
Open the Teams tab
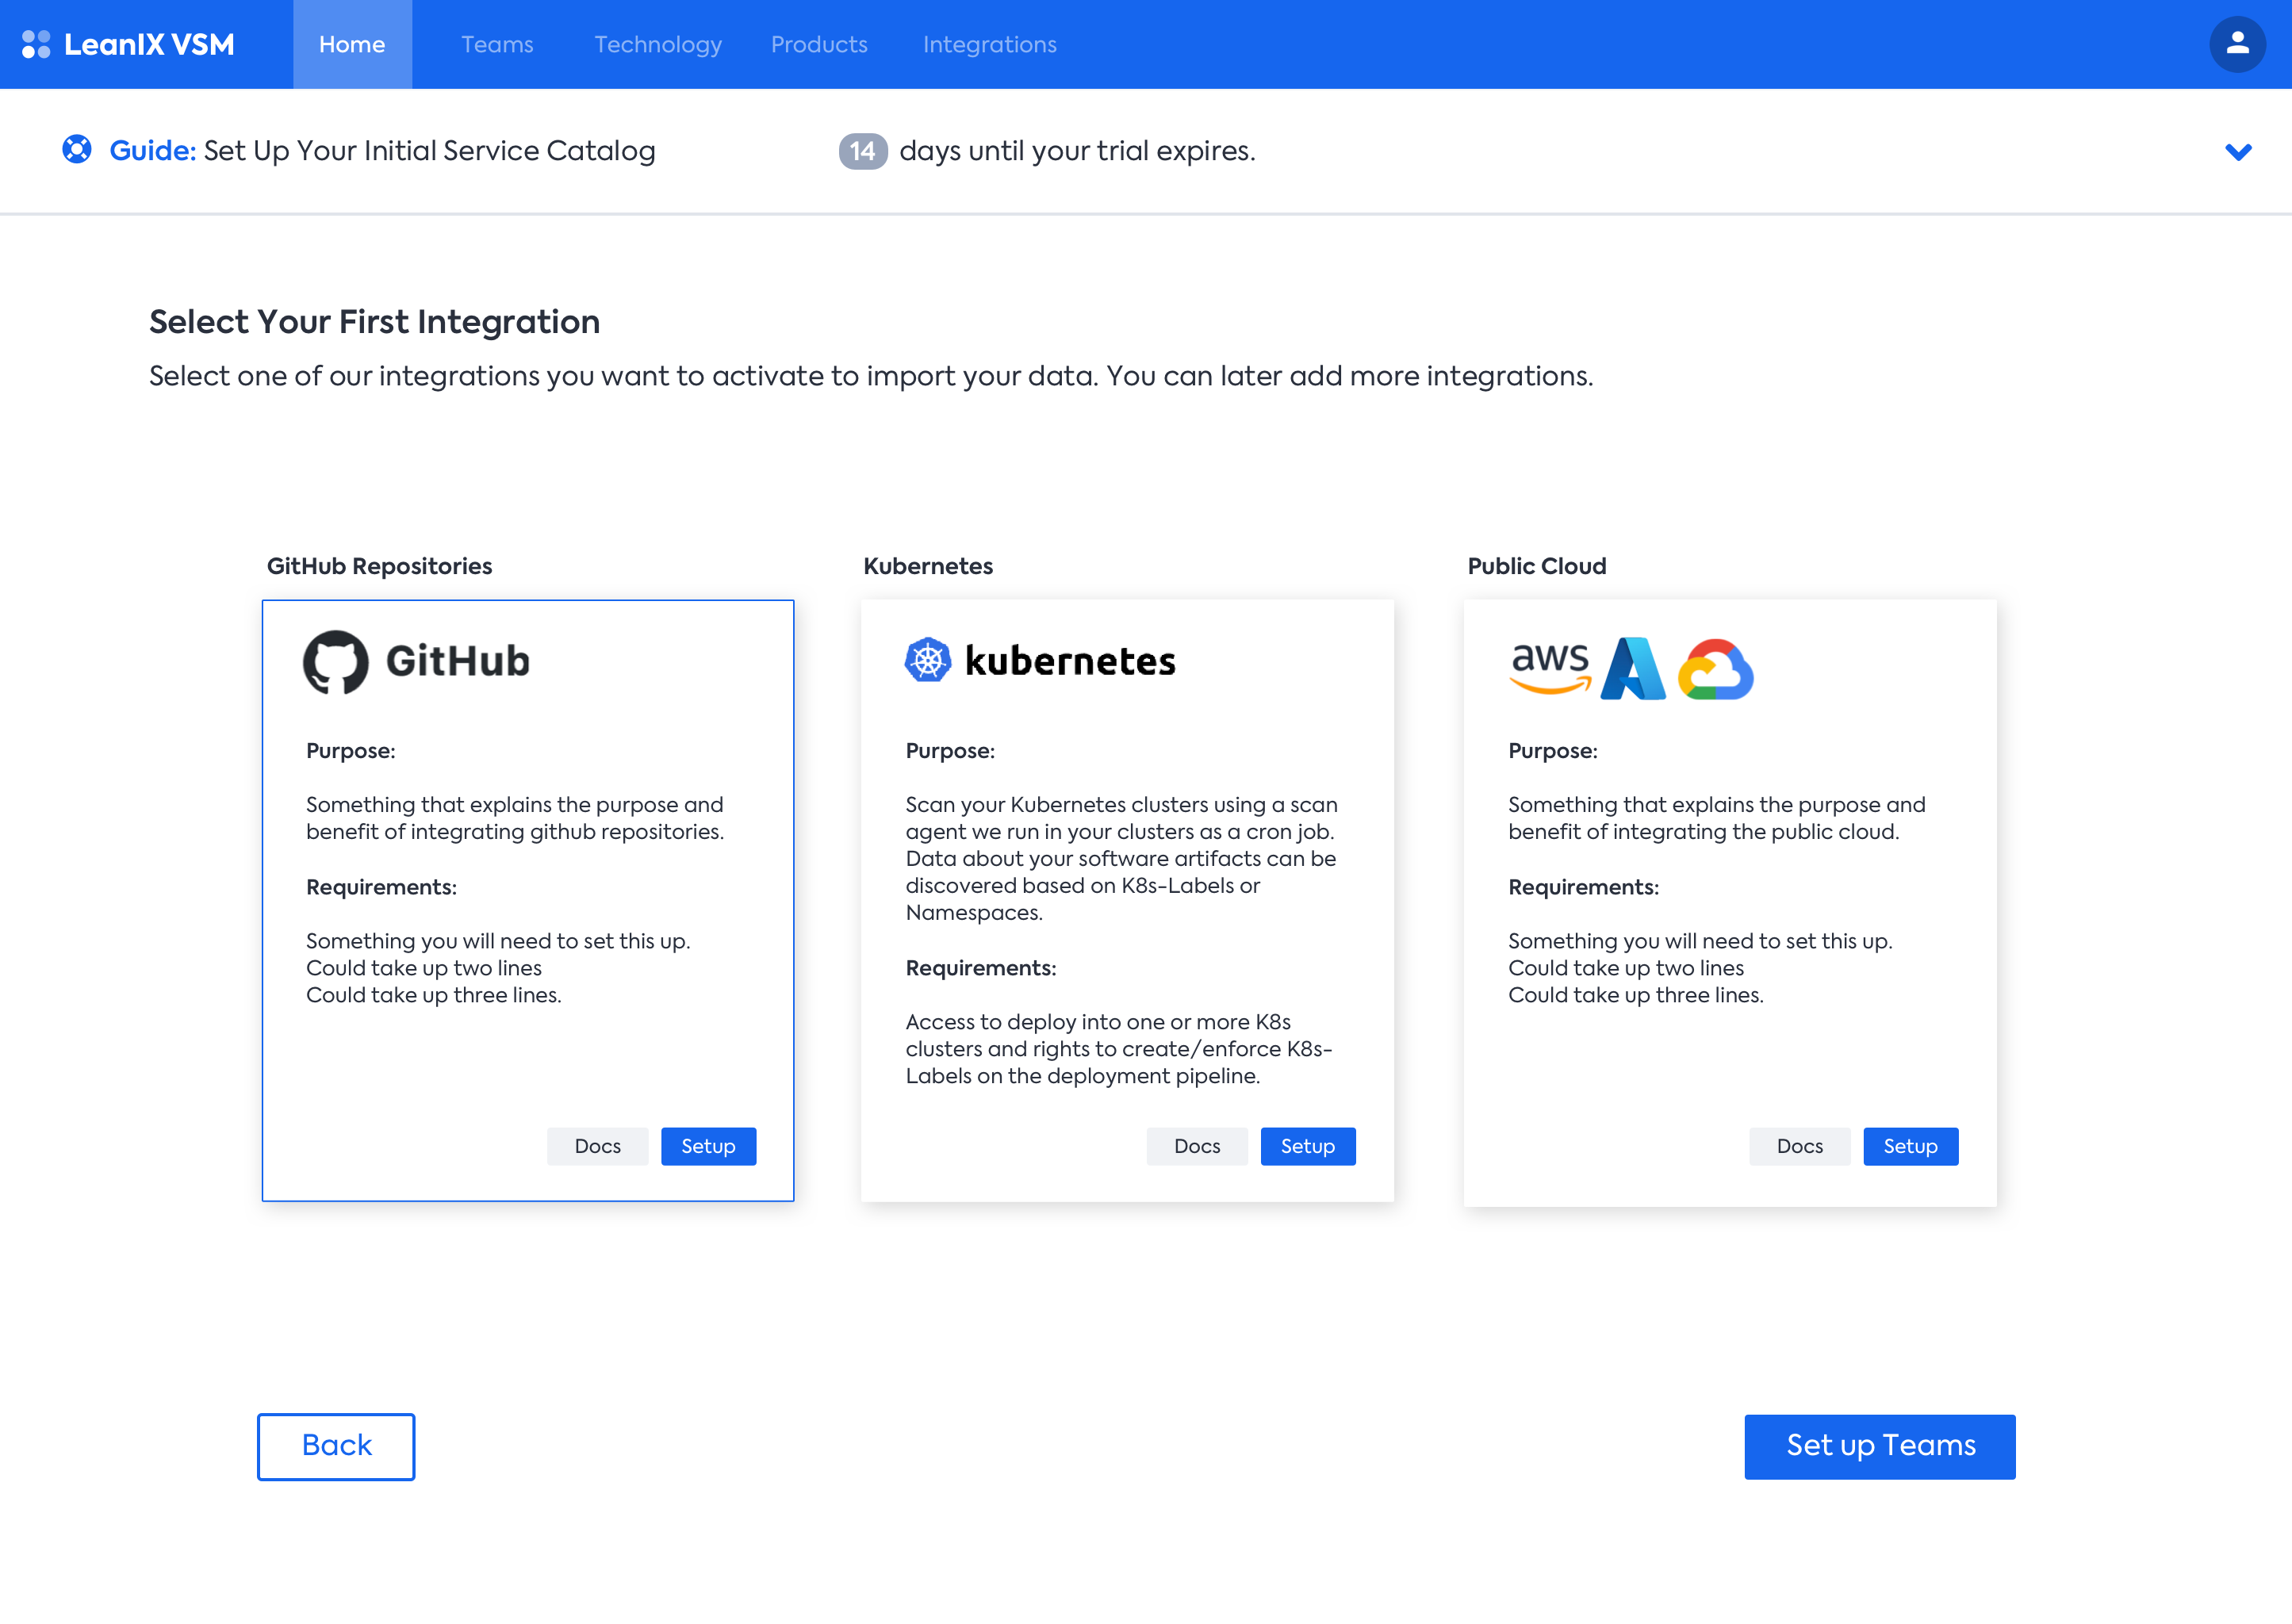[497, 44]
